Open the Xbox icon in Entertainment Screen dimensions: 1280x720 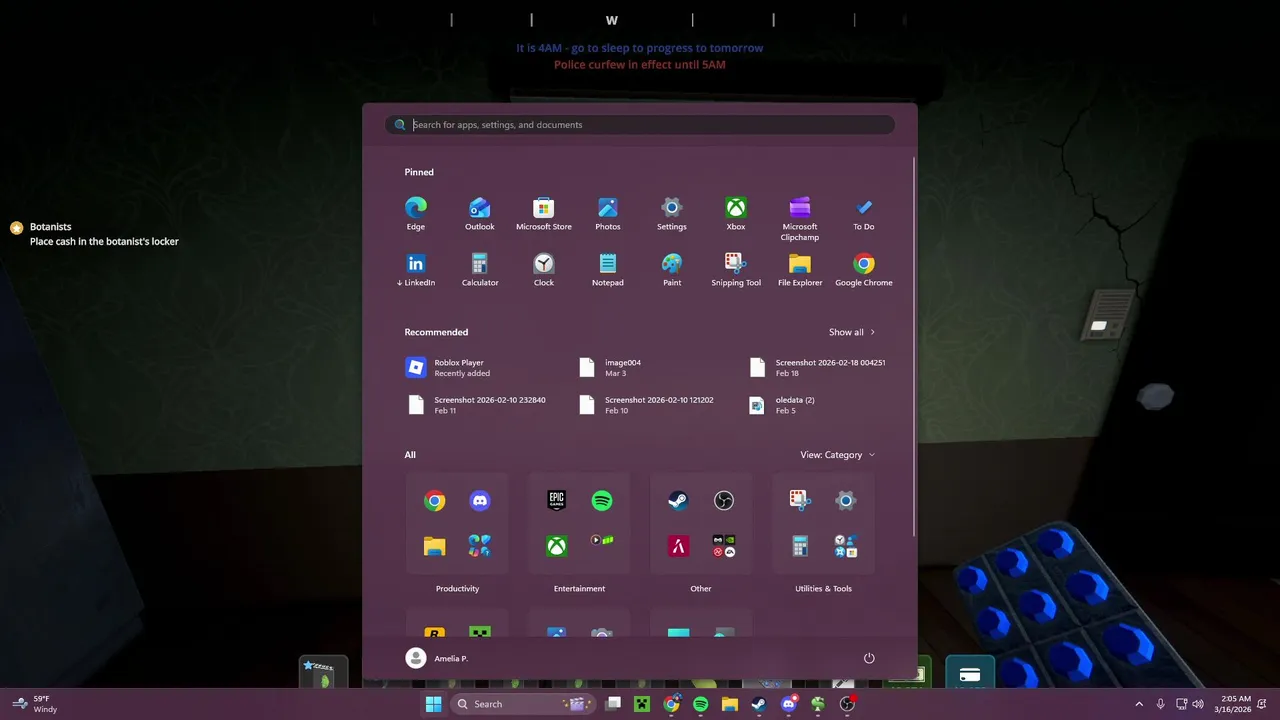(x=556, y=546)
